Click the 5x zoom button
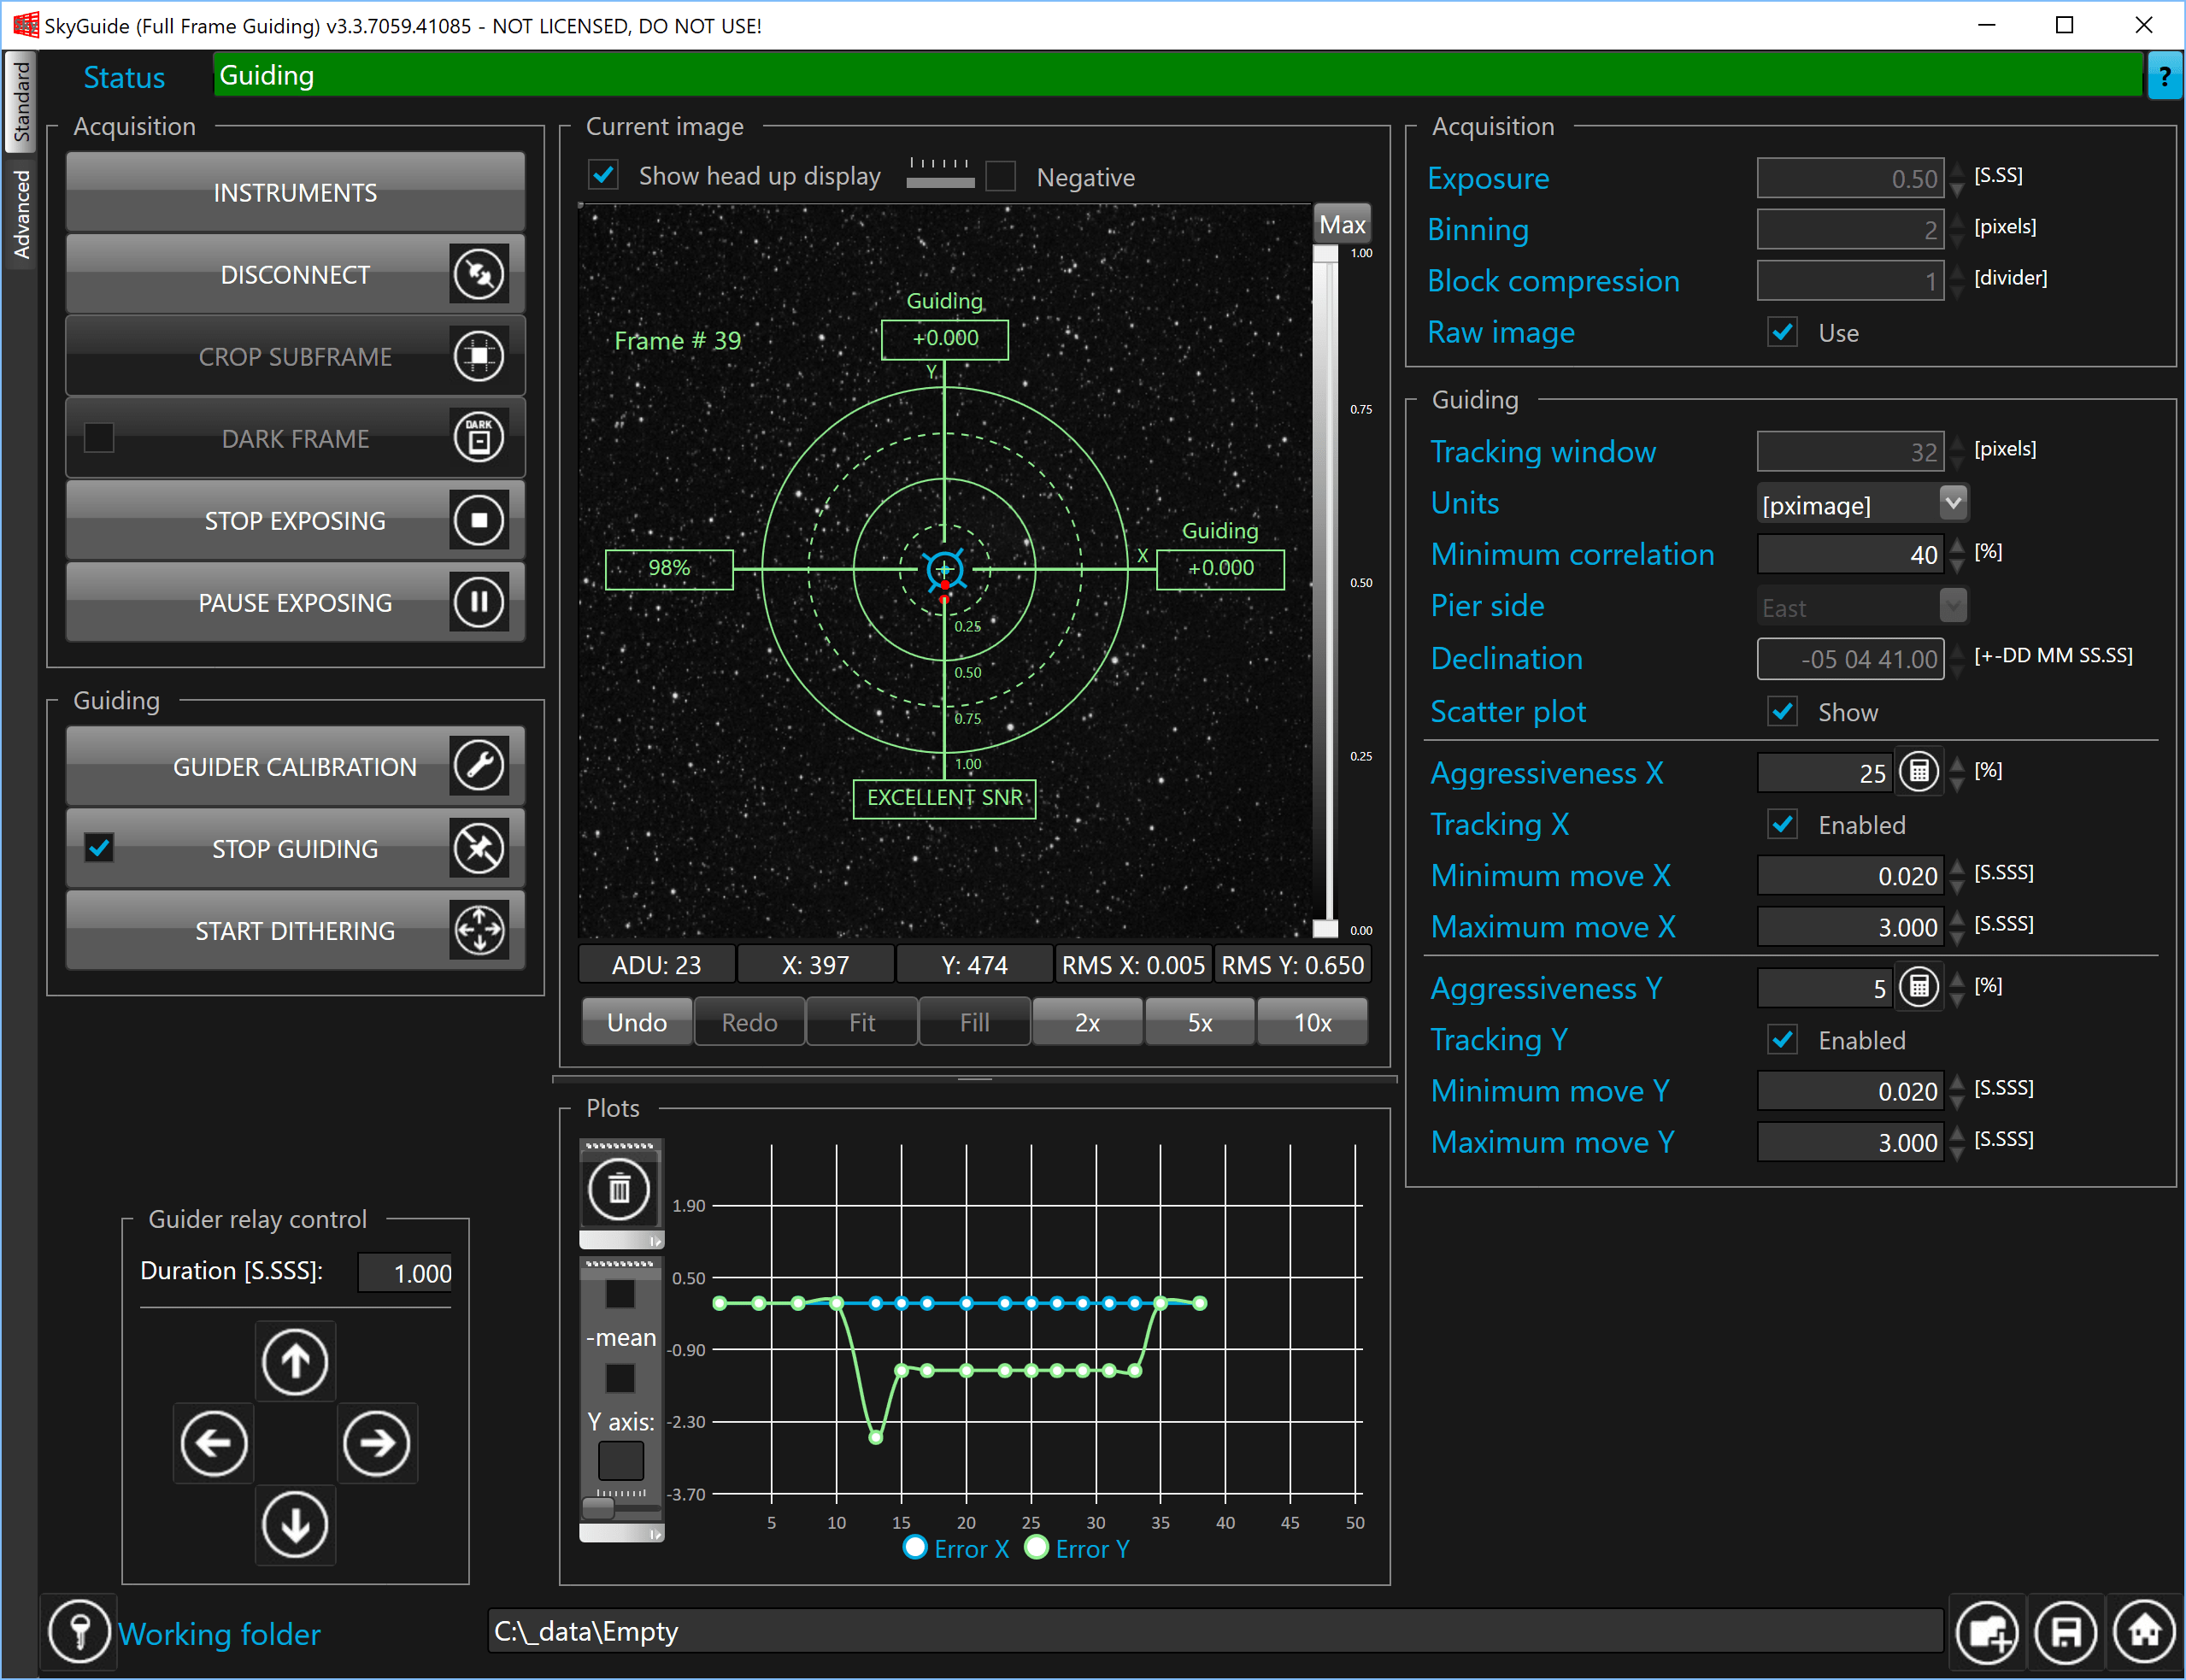This screenshot has width=2186, height=1680. (1199, 1022)
